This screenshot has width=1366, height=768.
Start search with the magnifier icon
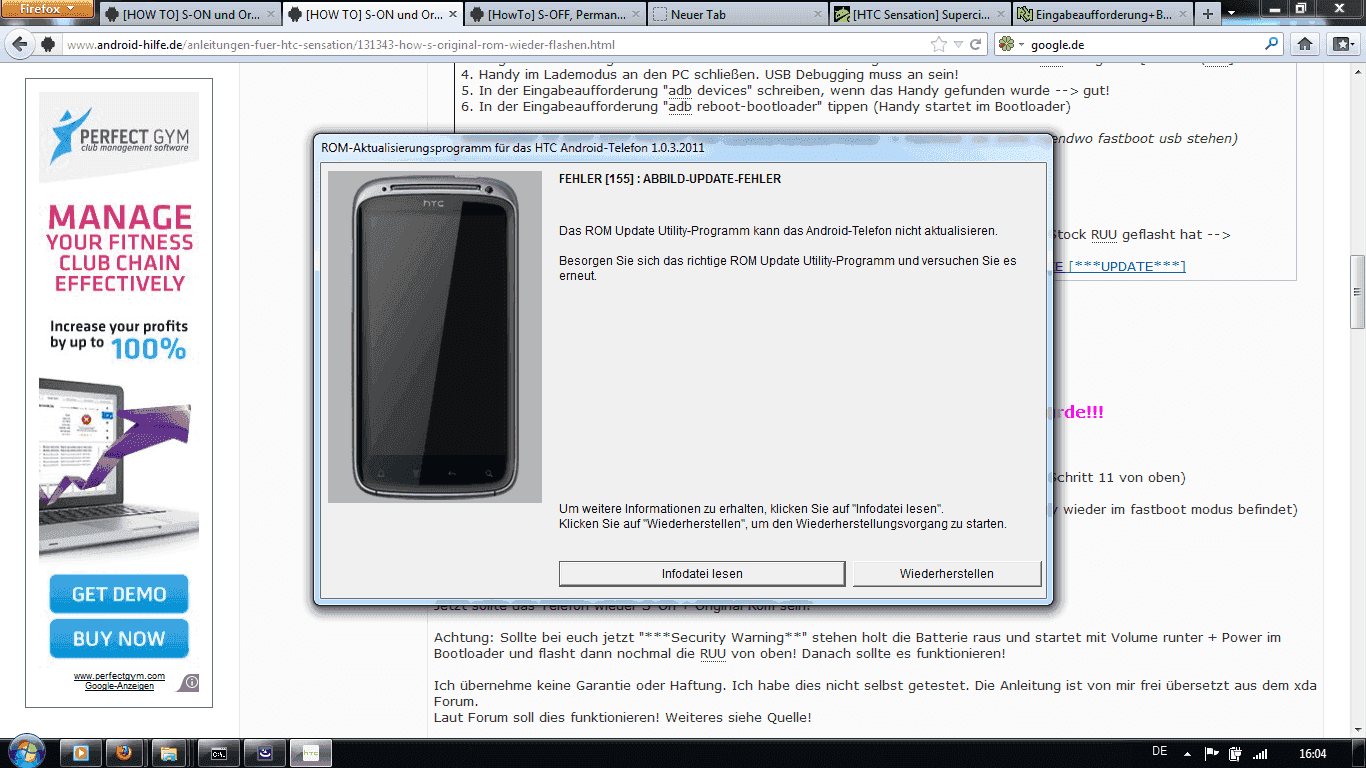point(1272,45)
